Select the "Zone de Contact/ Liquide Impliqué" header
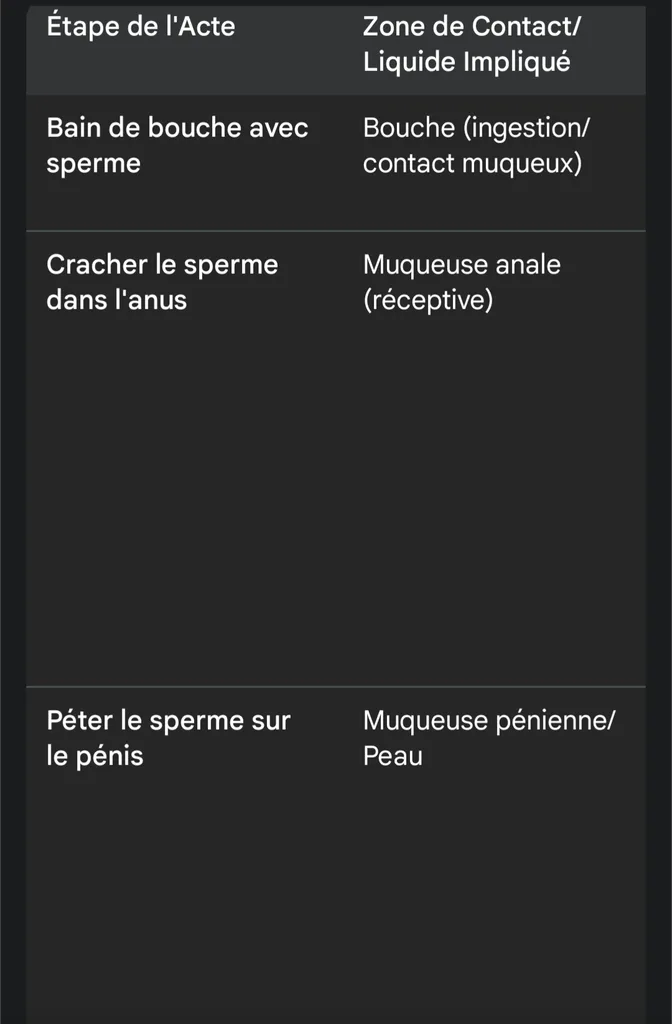This screenshot has height=1024, width=672. 472,44
